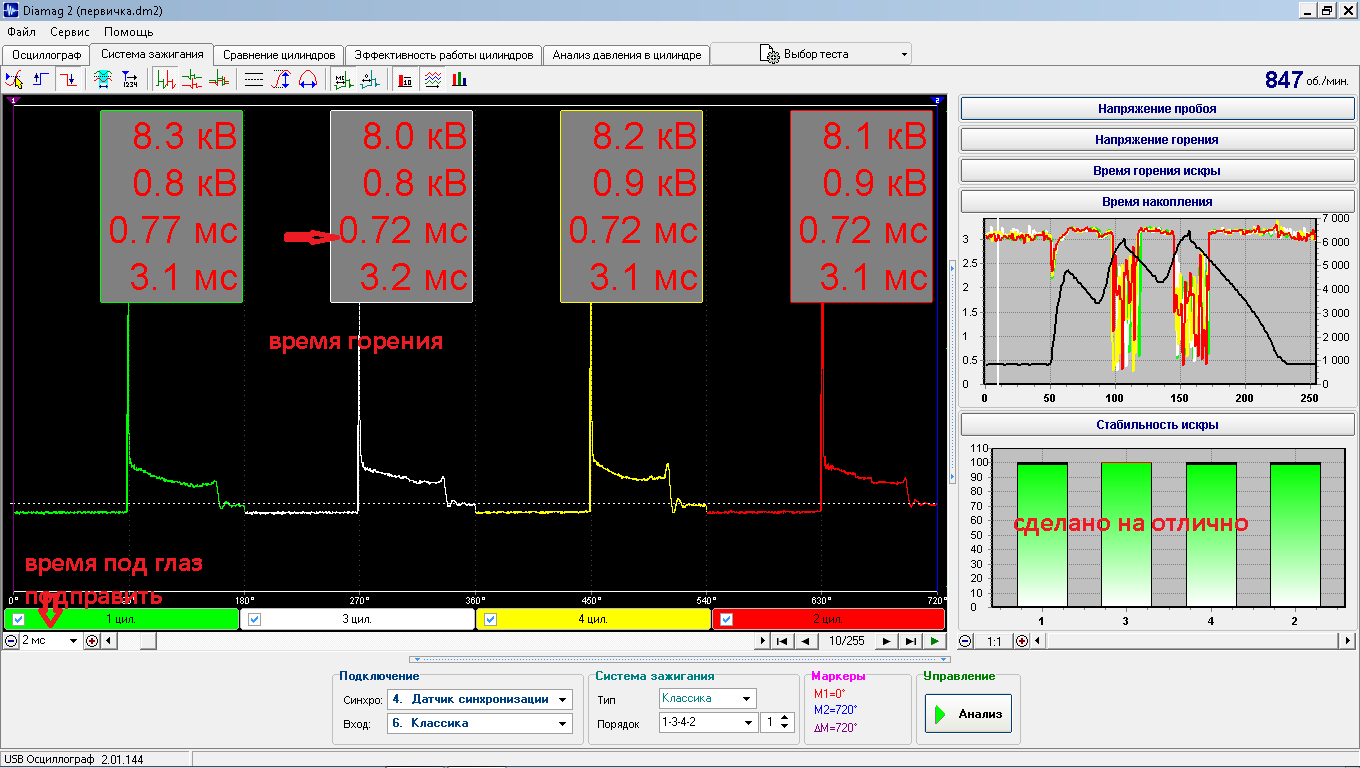
Task: Show cylinders in stacked raster view
Action: point(192,80)
